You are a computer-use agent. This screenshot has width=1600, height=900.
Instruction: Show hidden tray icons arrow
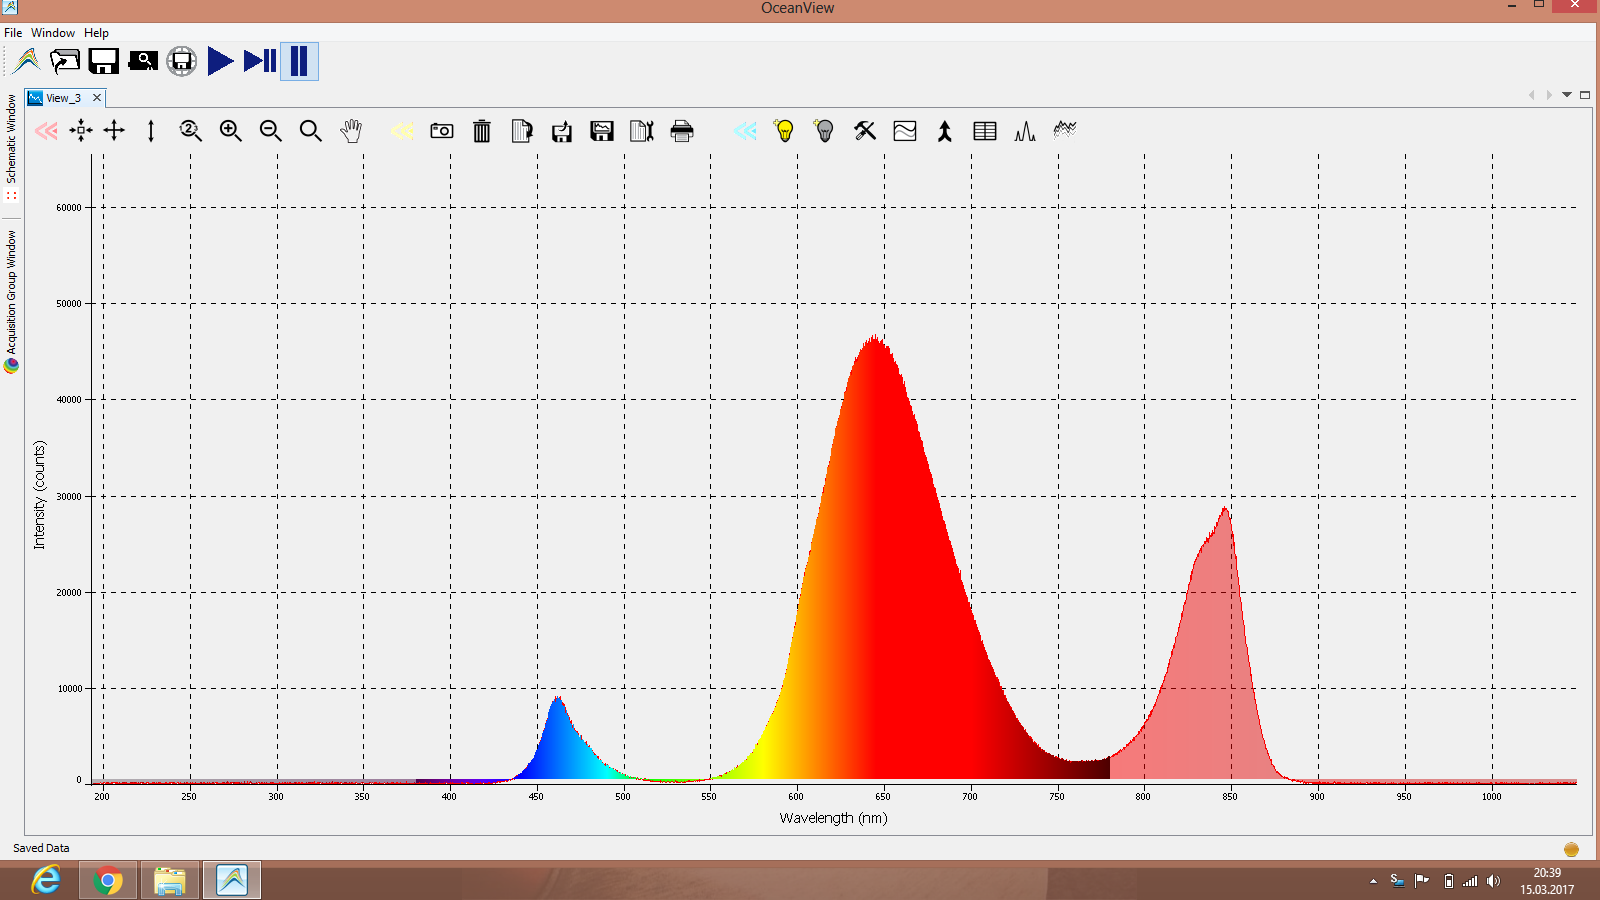[1373, 881]
